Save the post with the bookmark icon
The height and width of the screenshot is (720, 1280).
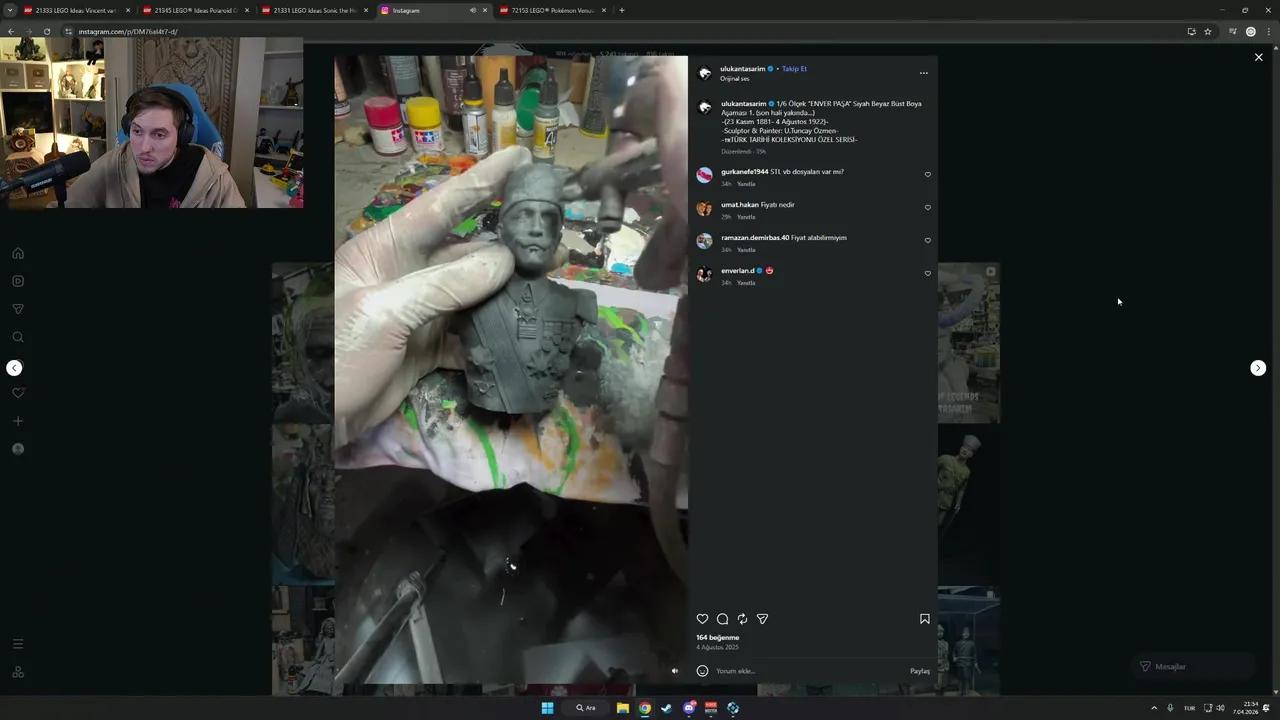tap(925, 619)
